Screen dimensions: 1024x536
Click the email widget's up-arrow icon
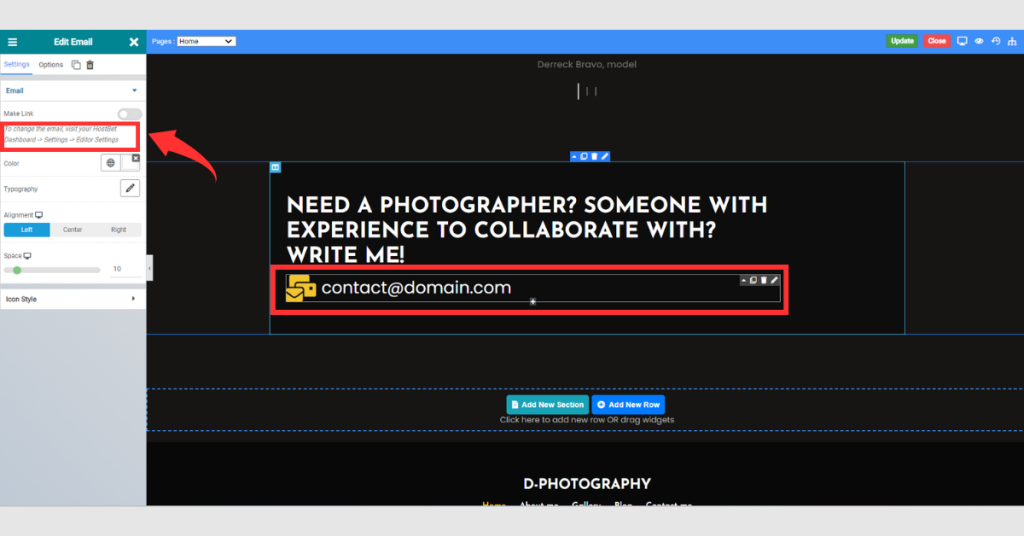(743, 280)
